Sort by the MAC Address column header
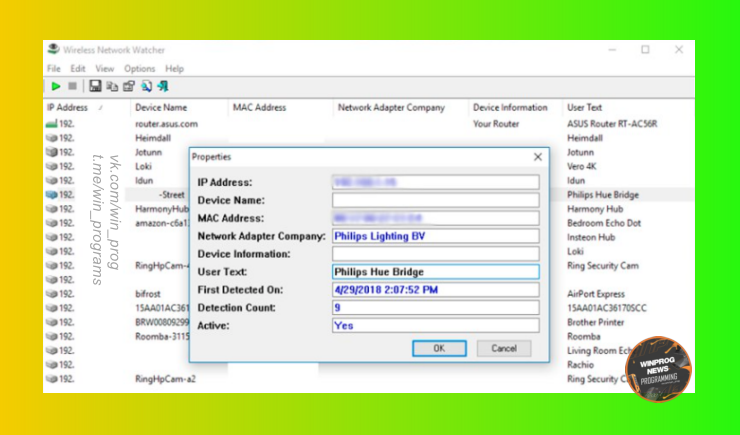The width and height of the screenshot is (740, 435). click(259, 108)
